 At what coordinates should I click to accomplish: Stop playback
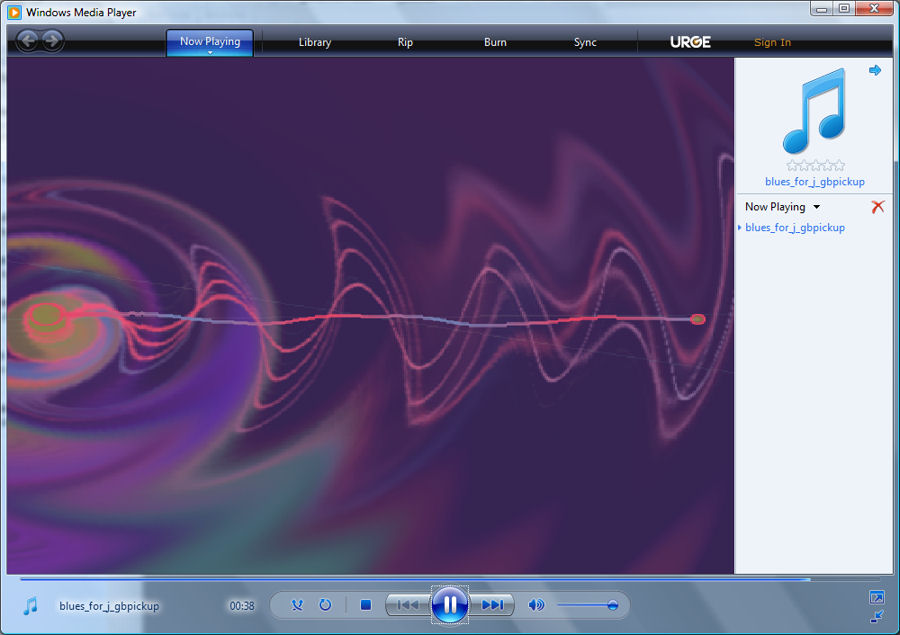click(x=366, y=605)
